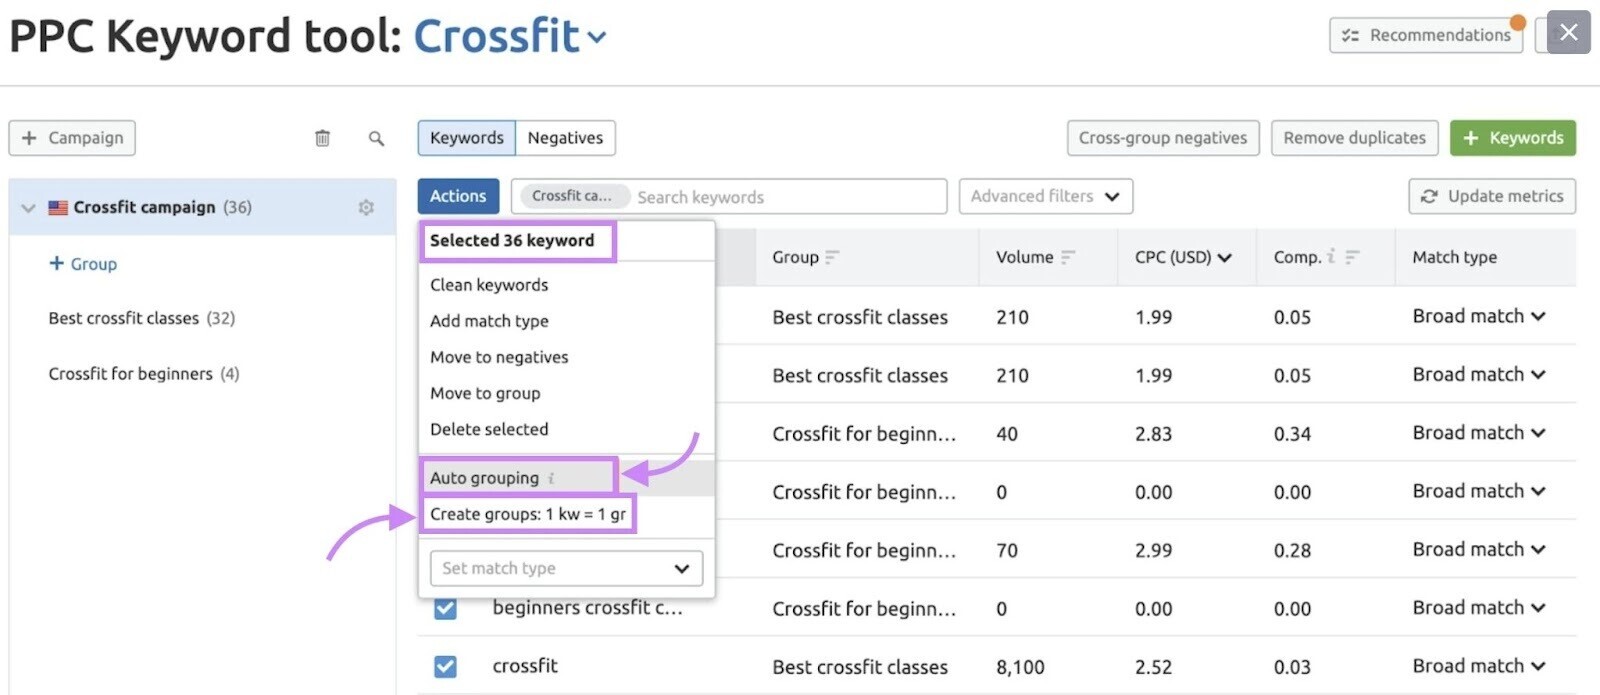Click the green + Keywords button
The height and width of the screenshot is (695, 1600).
(1513, 138)
